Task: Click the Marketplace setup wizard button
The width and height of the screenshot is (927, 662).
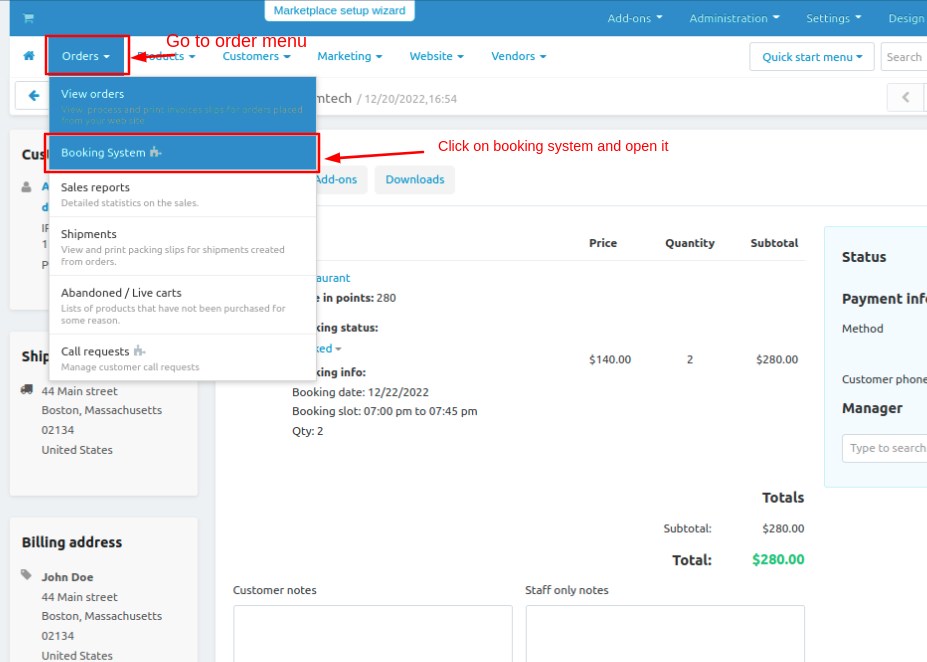Action: pyautogui.click(x=340, y=11)
